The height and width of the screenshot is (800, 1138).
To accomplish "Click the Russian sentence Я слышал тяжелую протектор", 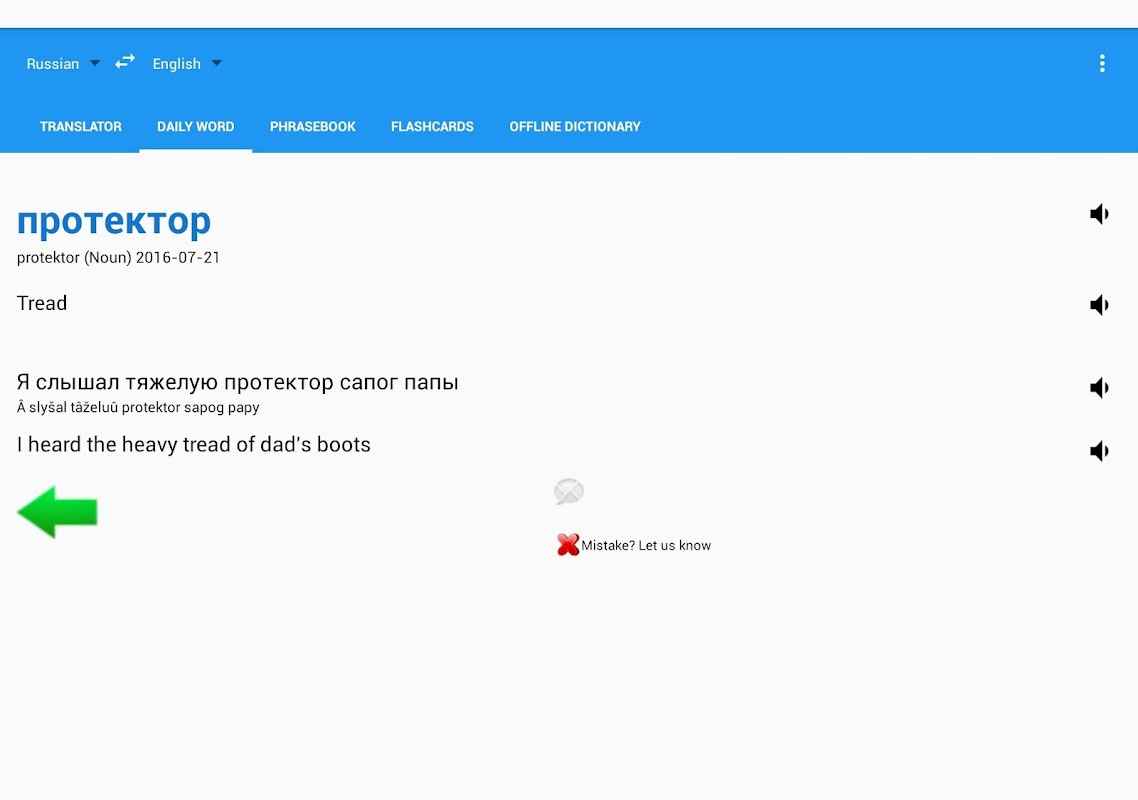I will click(x=237, y=383).
